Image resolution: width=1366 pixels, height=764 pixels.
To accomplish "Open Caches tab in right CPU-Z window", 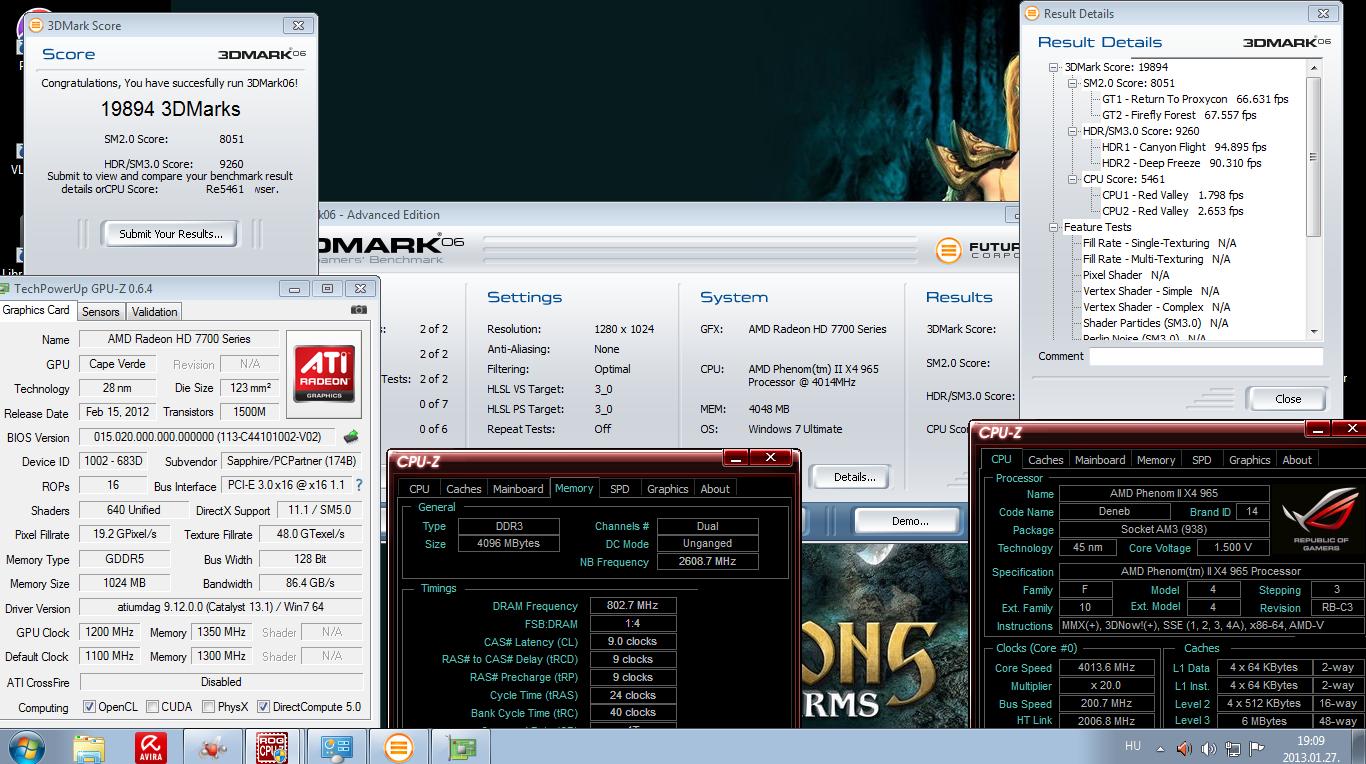I will 1046,460.
